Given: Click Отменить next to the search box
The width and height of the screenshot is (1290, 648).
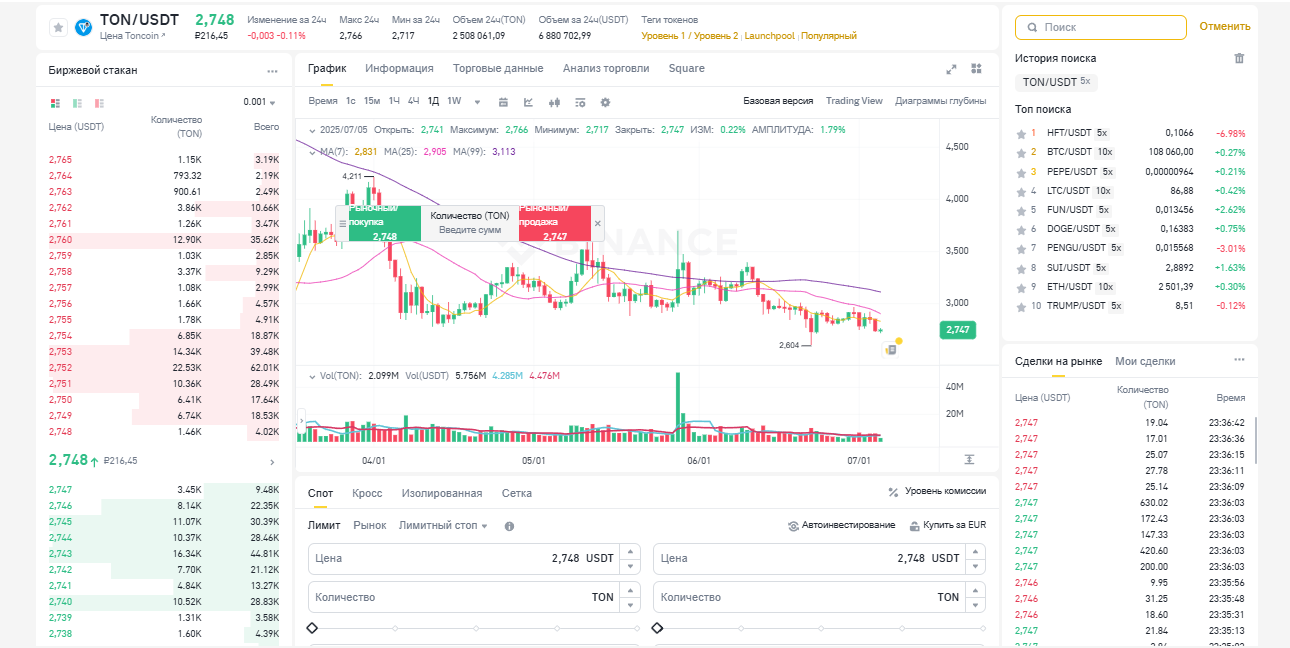Looking at the screenshot, I should click(1225, 27).
